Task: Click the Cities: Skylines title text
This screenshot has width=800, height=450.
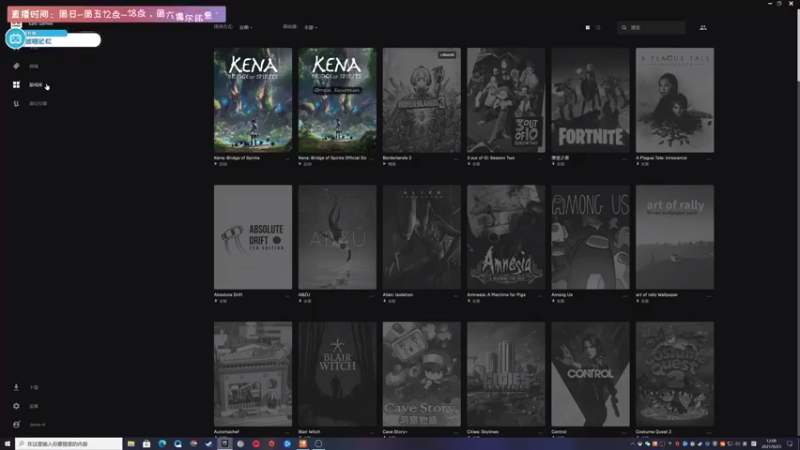Action: click(482, 432)
